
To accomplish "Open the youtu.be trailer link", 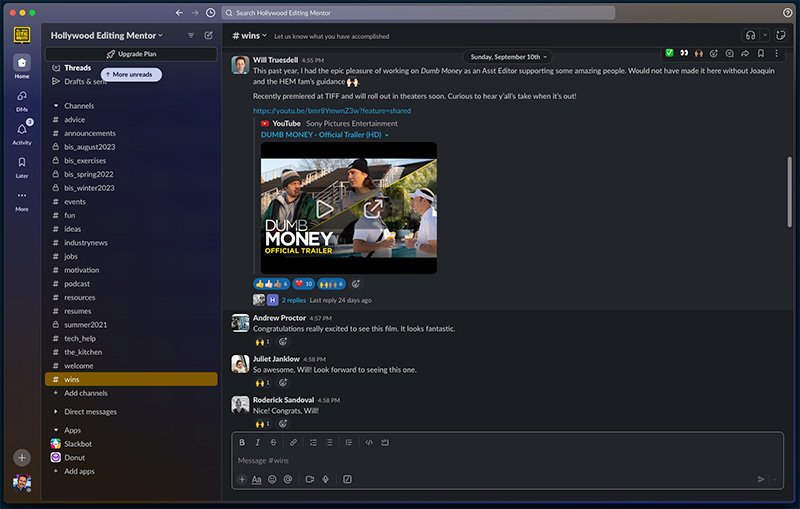I will click(332, 111).
